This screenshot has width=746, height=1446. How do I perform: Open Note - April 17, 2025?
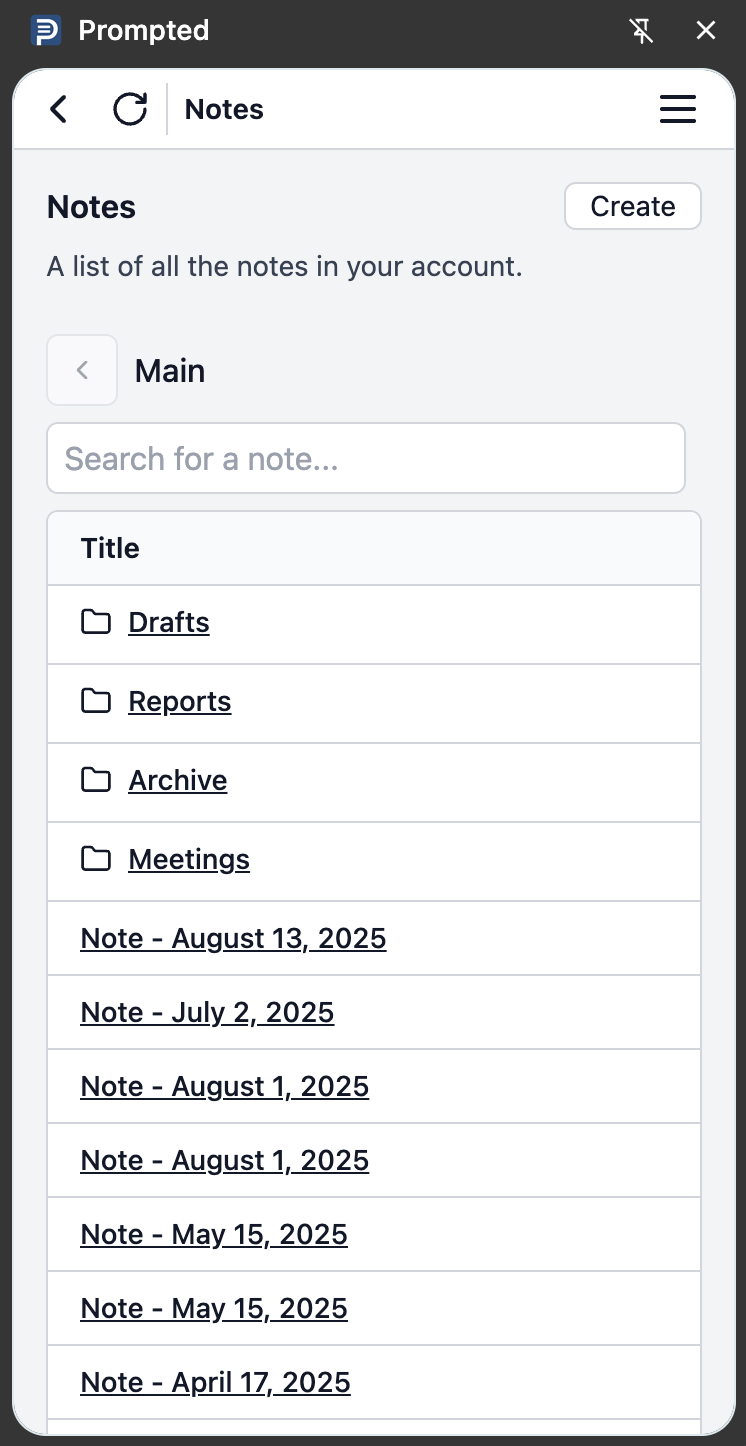(x=215, y=1381)
